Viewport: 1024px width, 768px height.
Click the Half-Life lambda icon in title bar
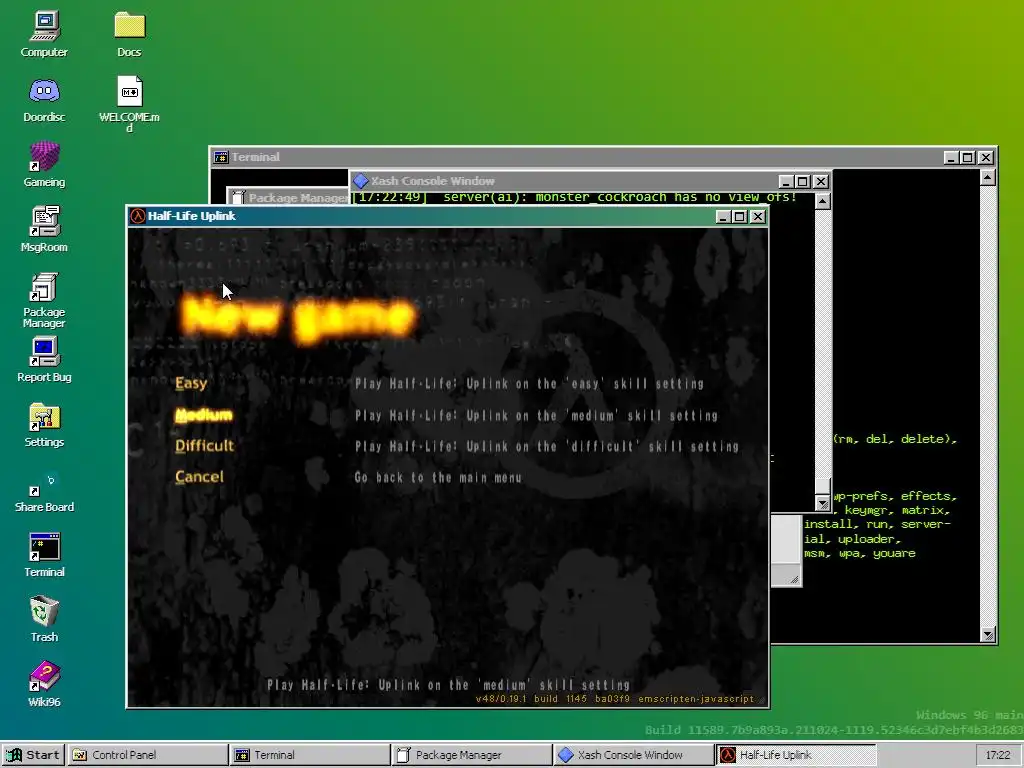(x=137, y=216)
